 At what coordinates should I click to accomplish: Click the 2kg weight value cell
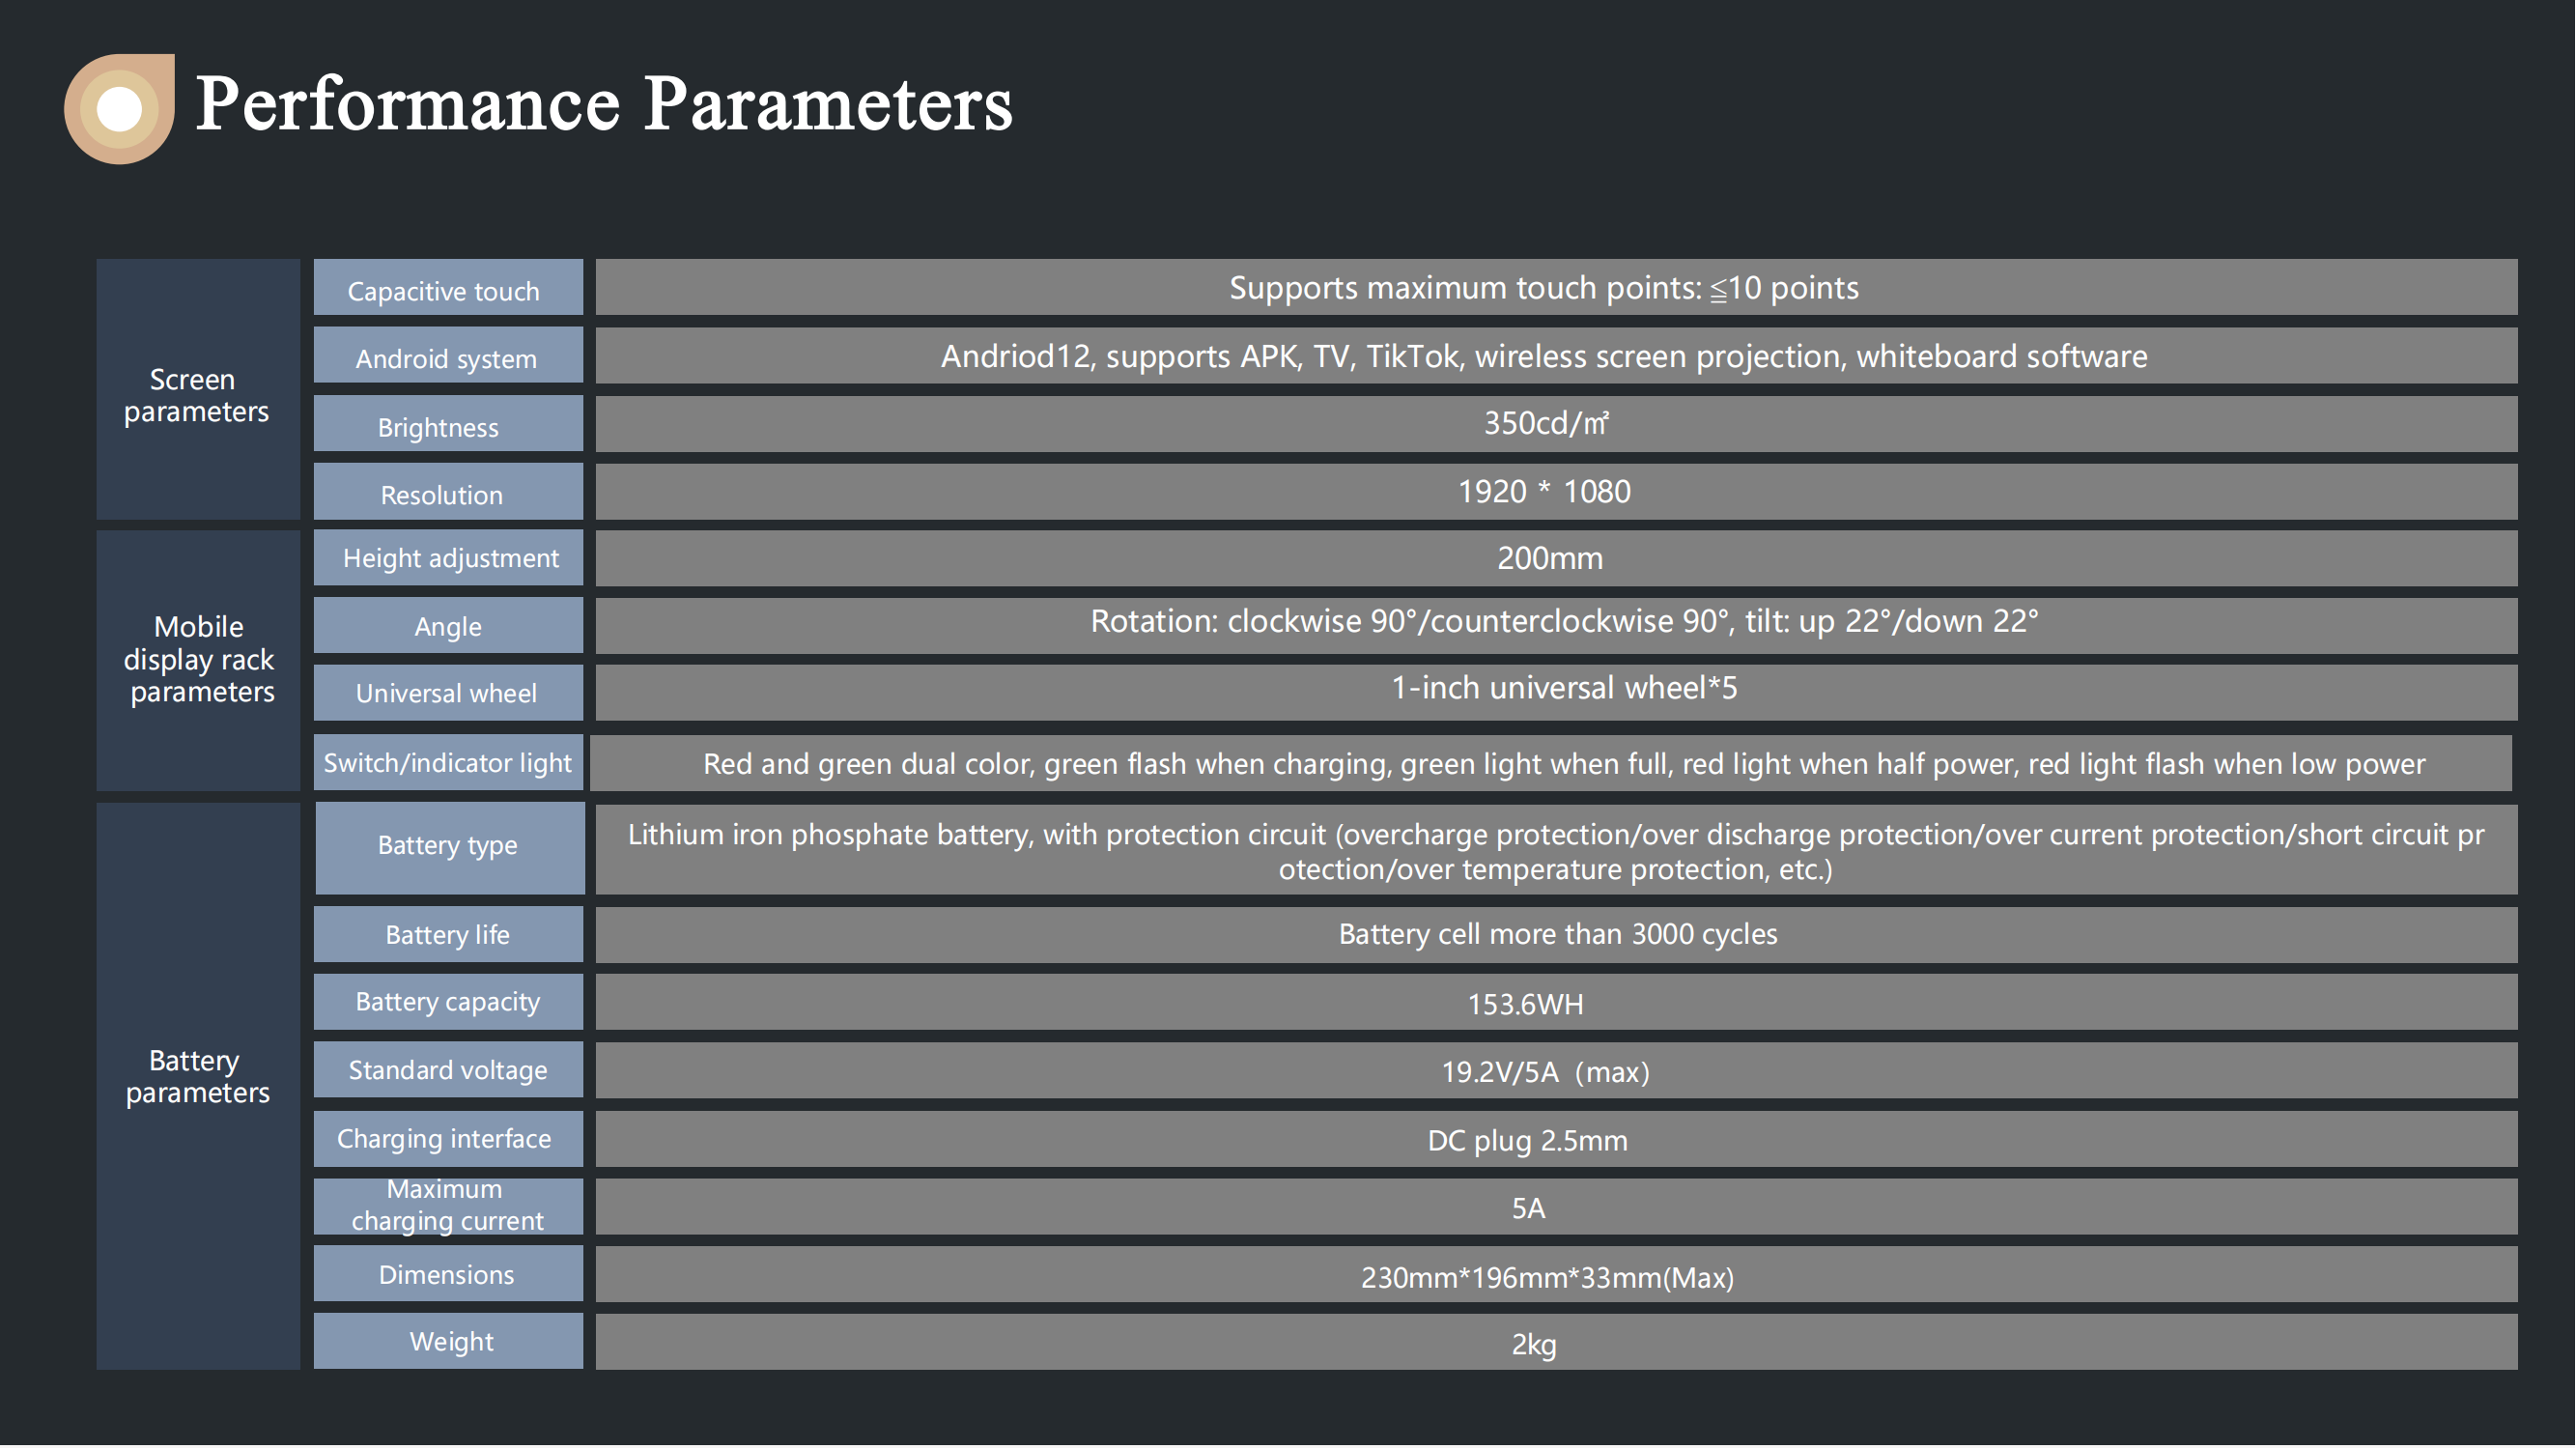point(1533,1344)
